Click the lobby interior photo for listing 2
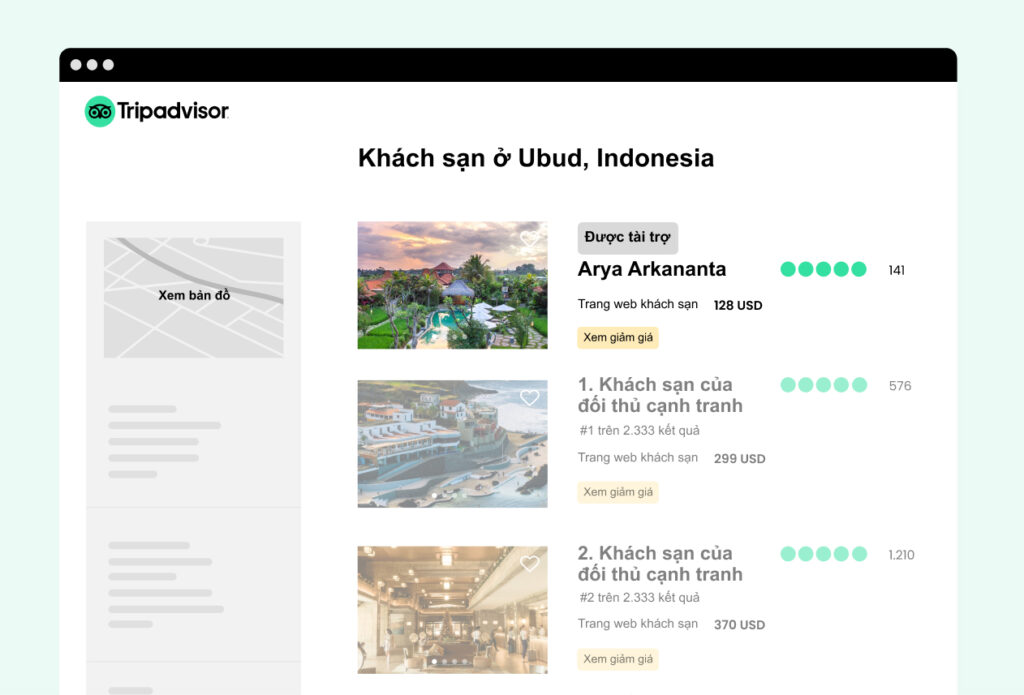1024x695 pixels. point(453,609)
